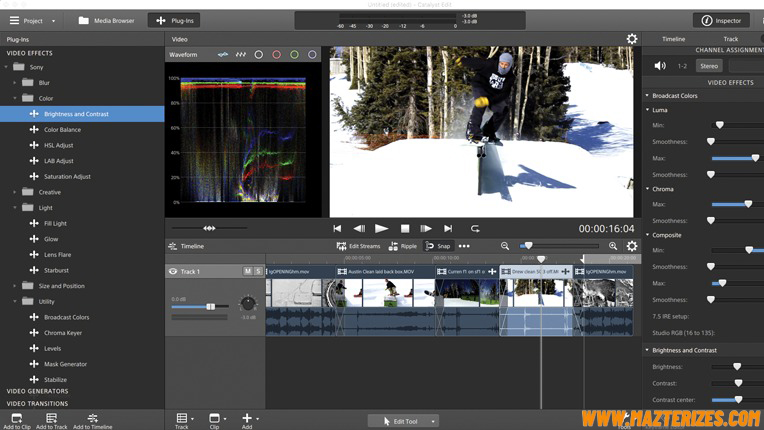Select the Lens Flare plug-in

(x=57, y=255)
